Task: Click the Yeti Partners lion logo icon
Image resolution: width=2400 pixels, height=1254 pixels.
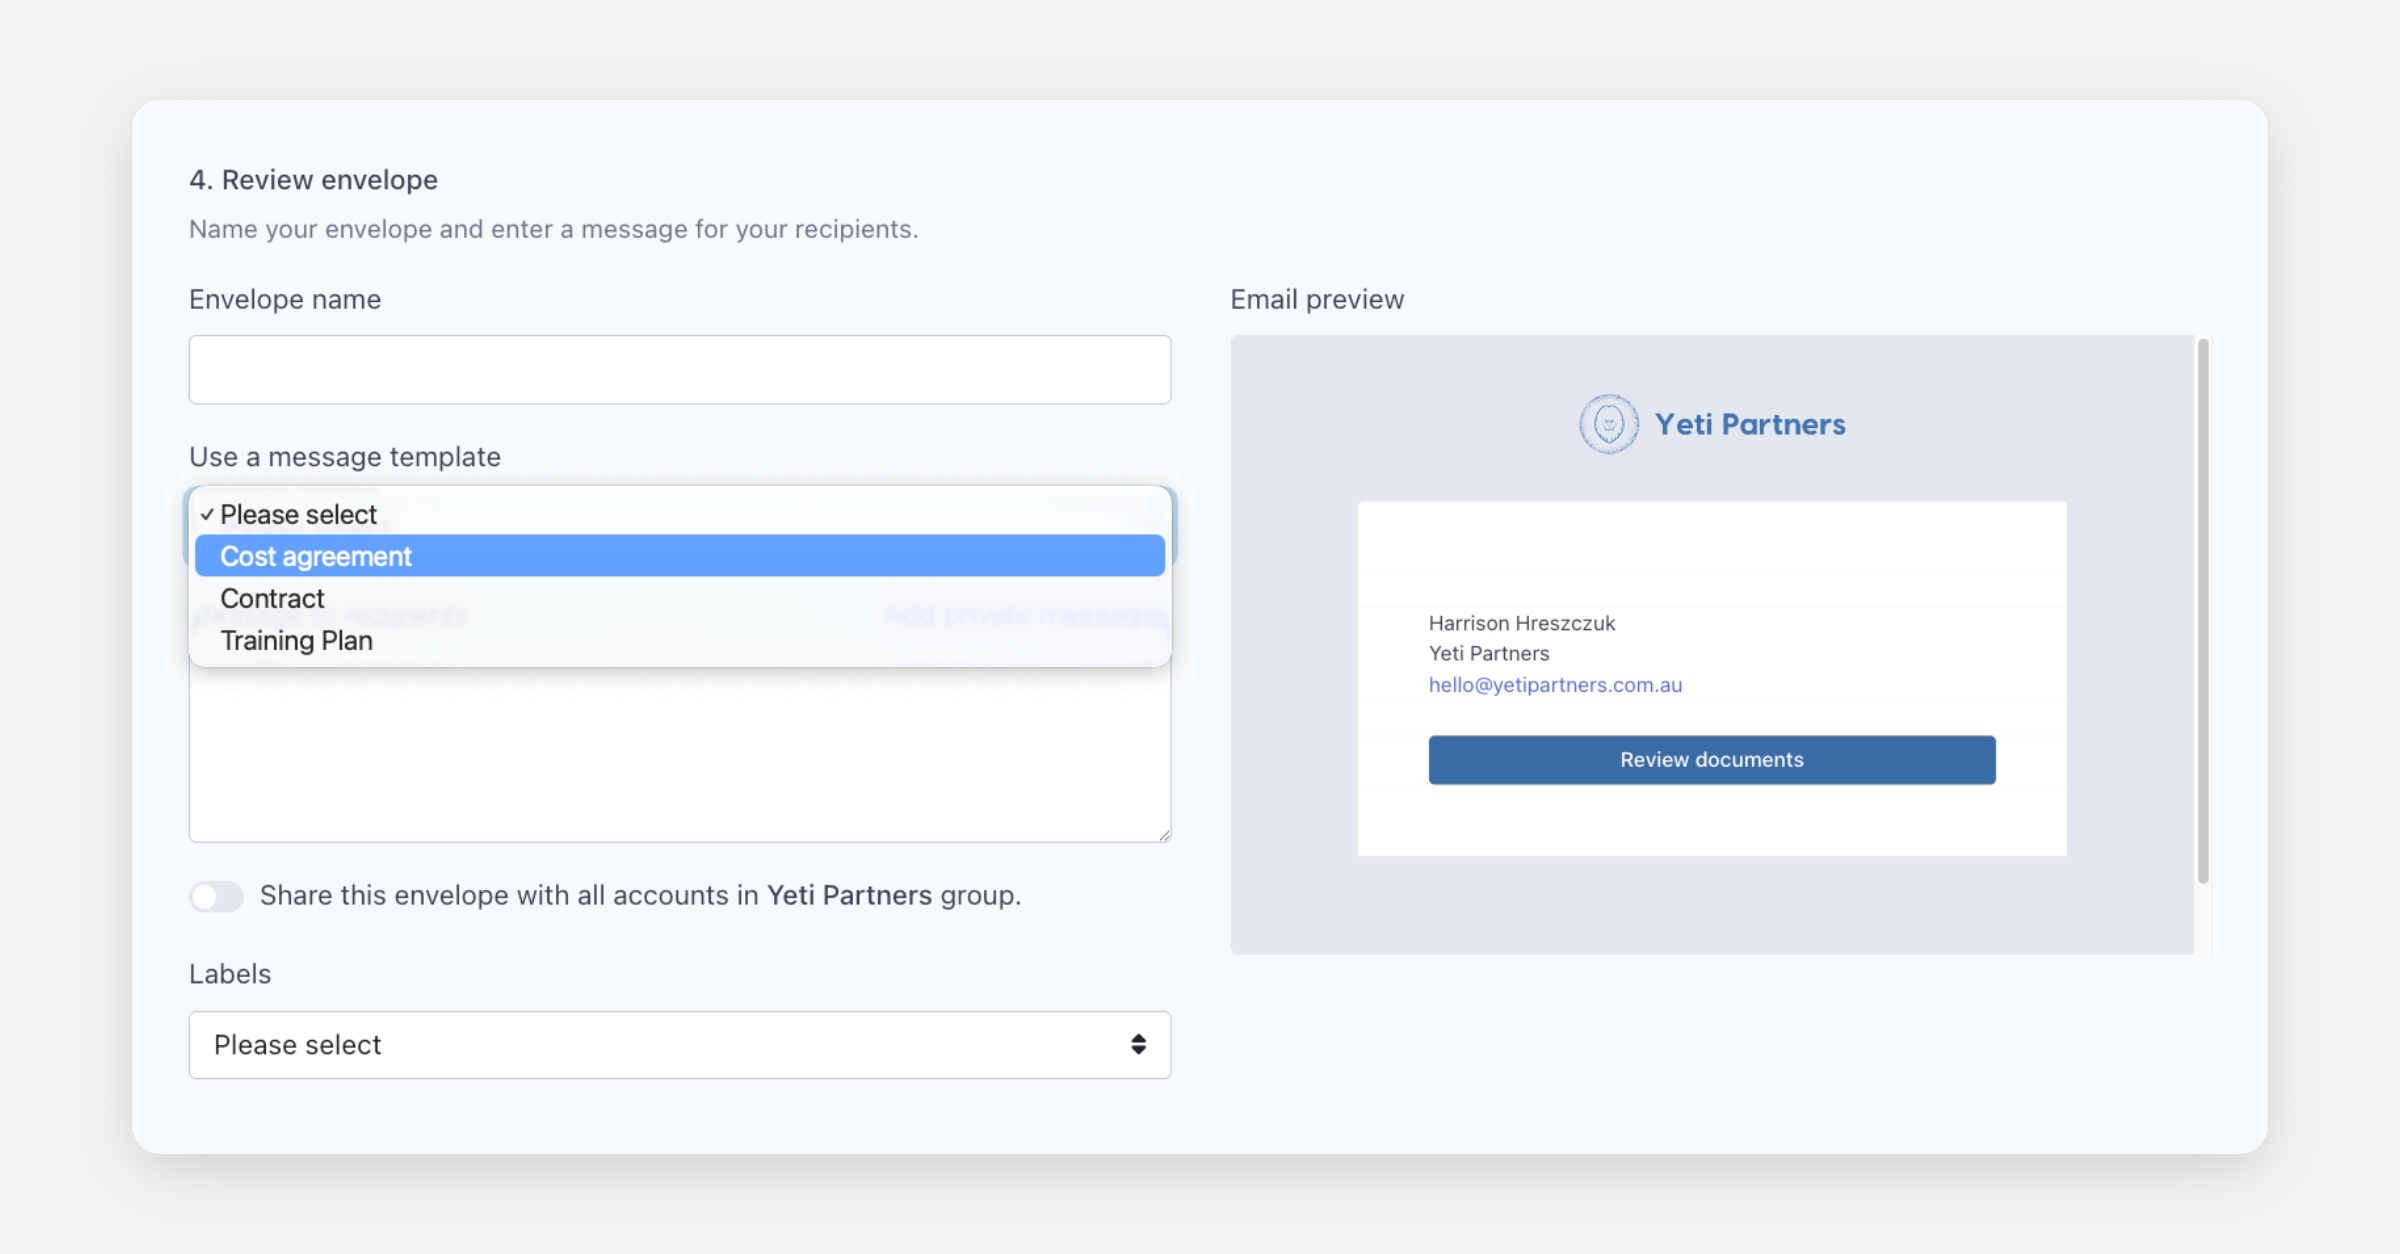Action: coord(1608,424)
